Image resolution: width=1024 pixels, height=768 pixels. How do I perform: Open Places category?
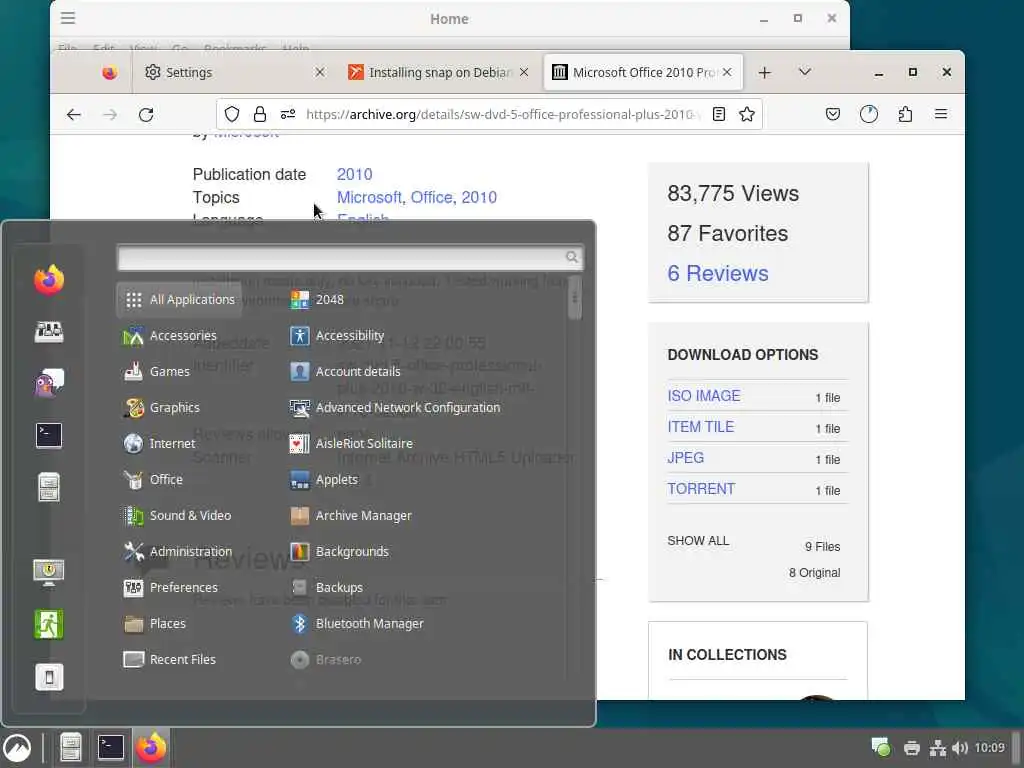pos(155,624)
